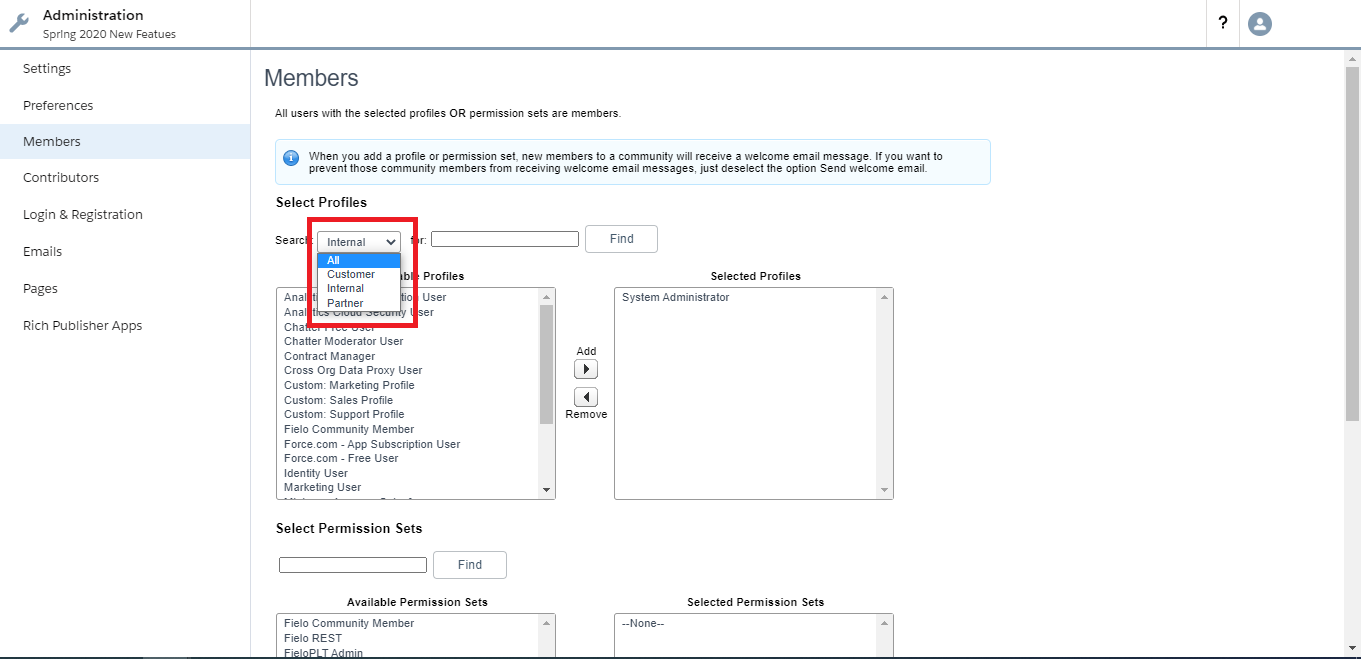The image size is (1361, 659).
Task: Click Available Profiles scroll up arrow
Action: point(546,297)
